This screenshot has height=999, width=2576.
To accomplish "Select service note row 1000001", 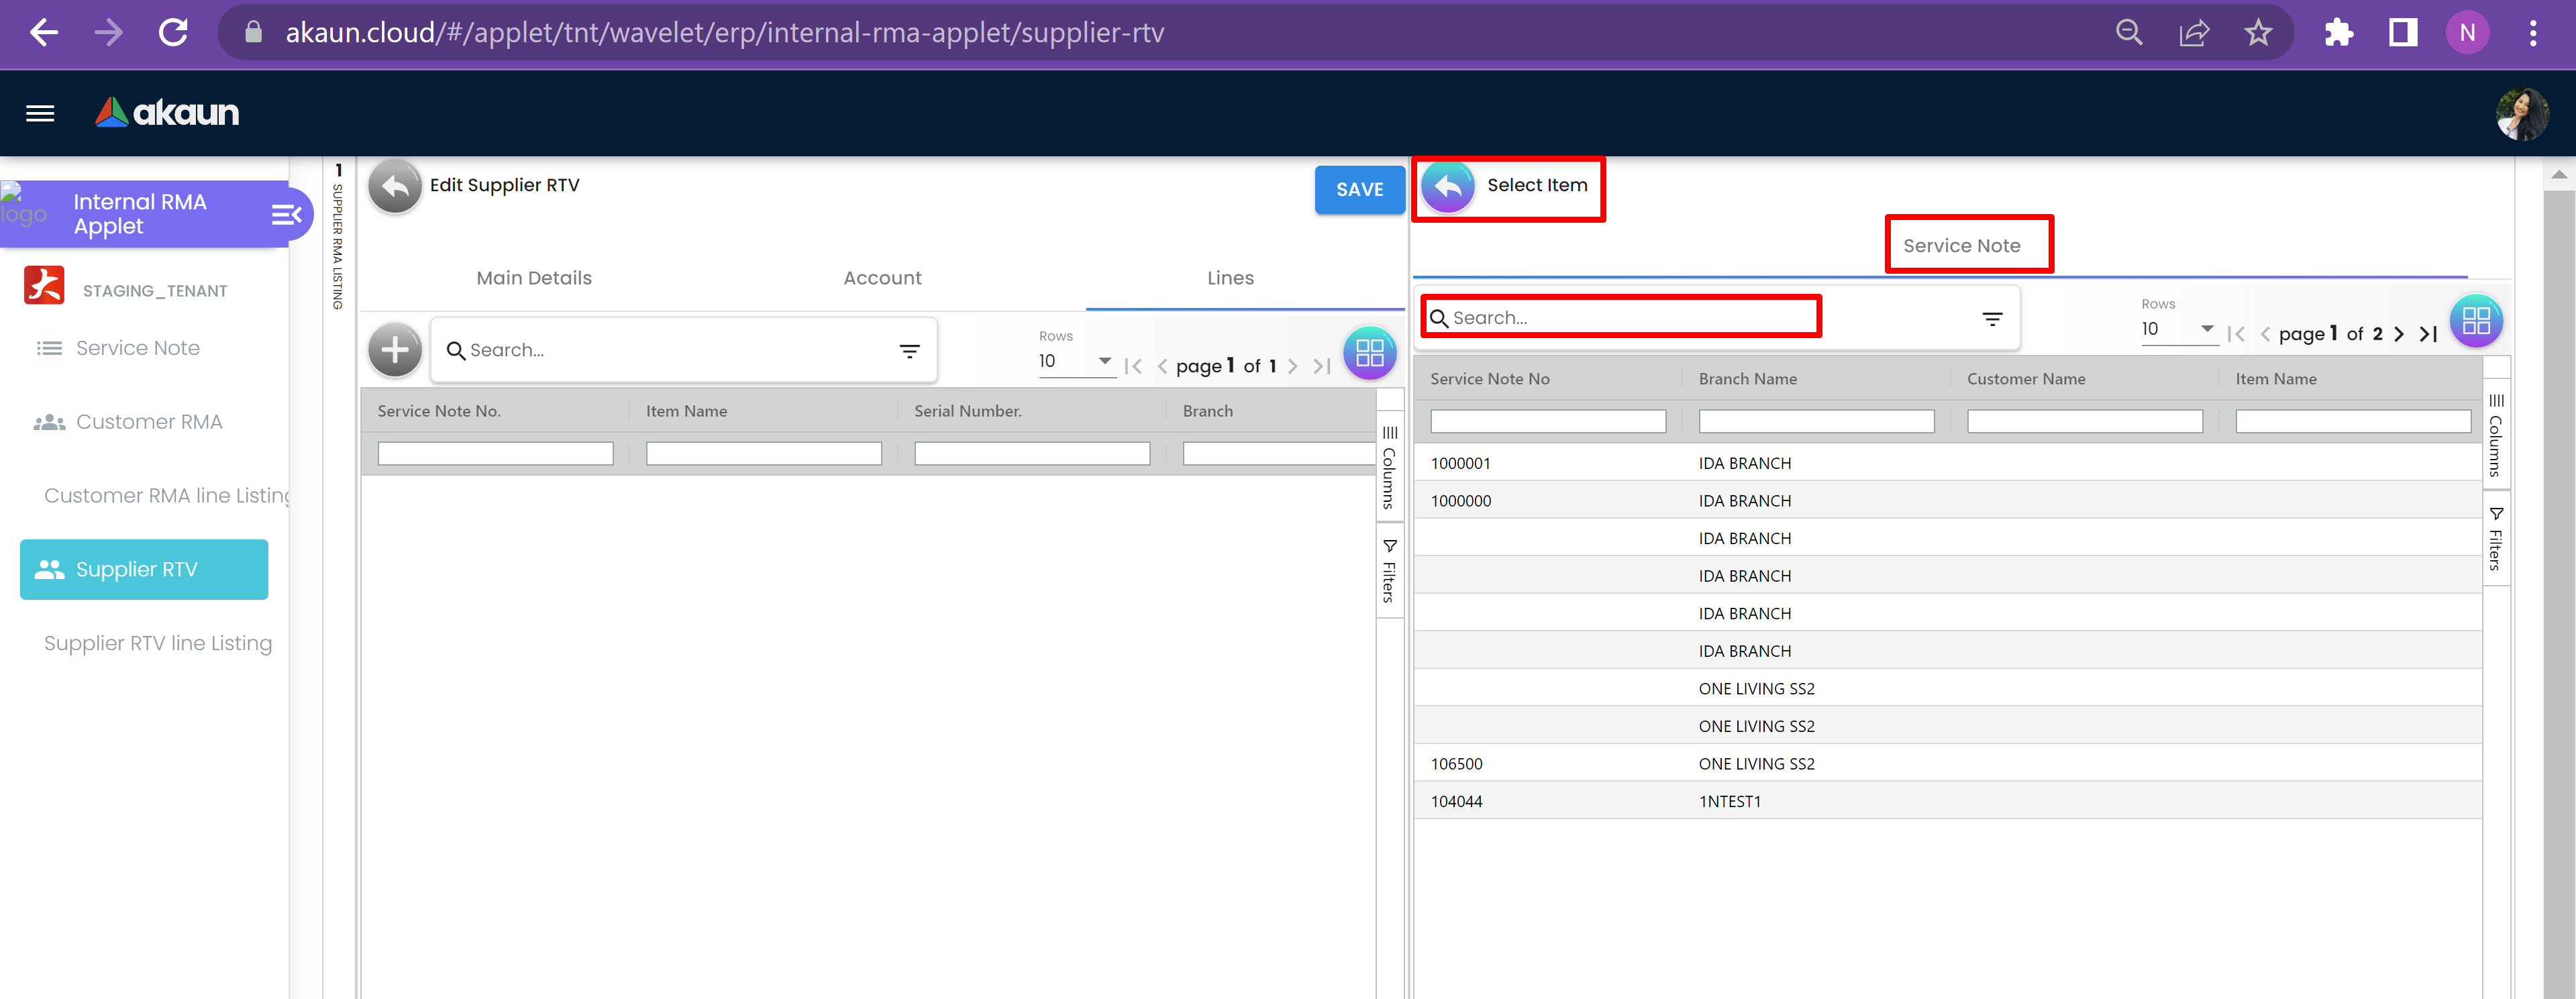I will [1460, 463].
